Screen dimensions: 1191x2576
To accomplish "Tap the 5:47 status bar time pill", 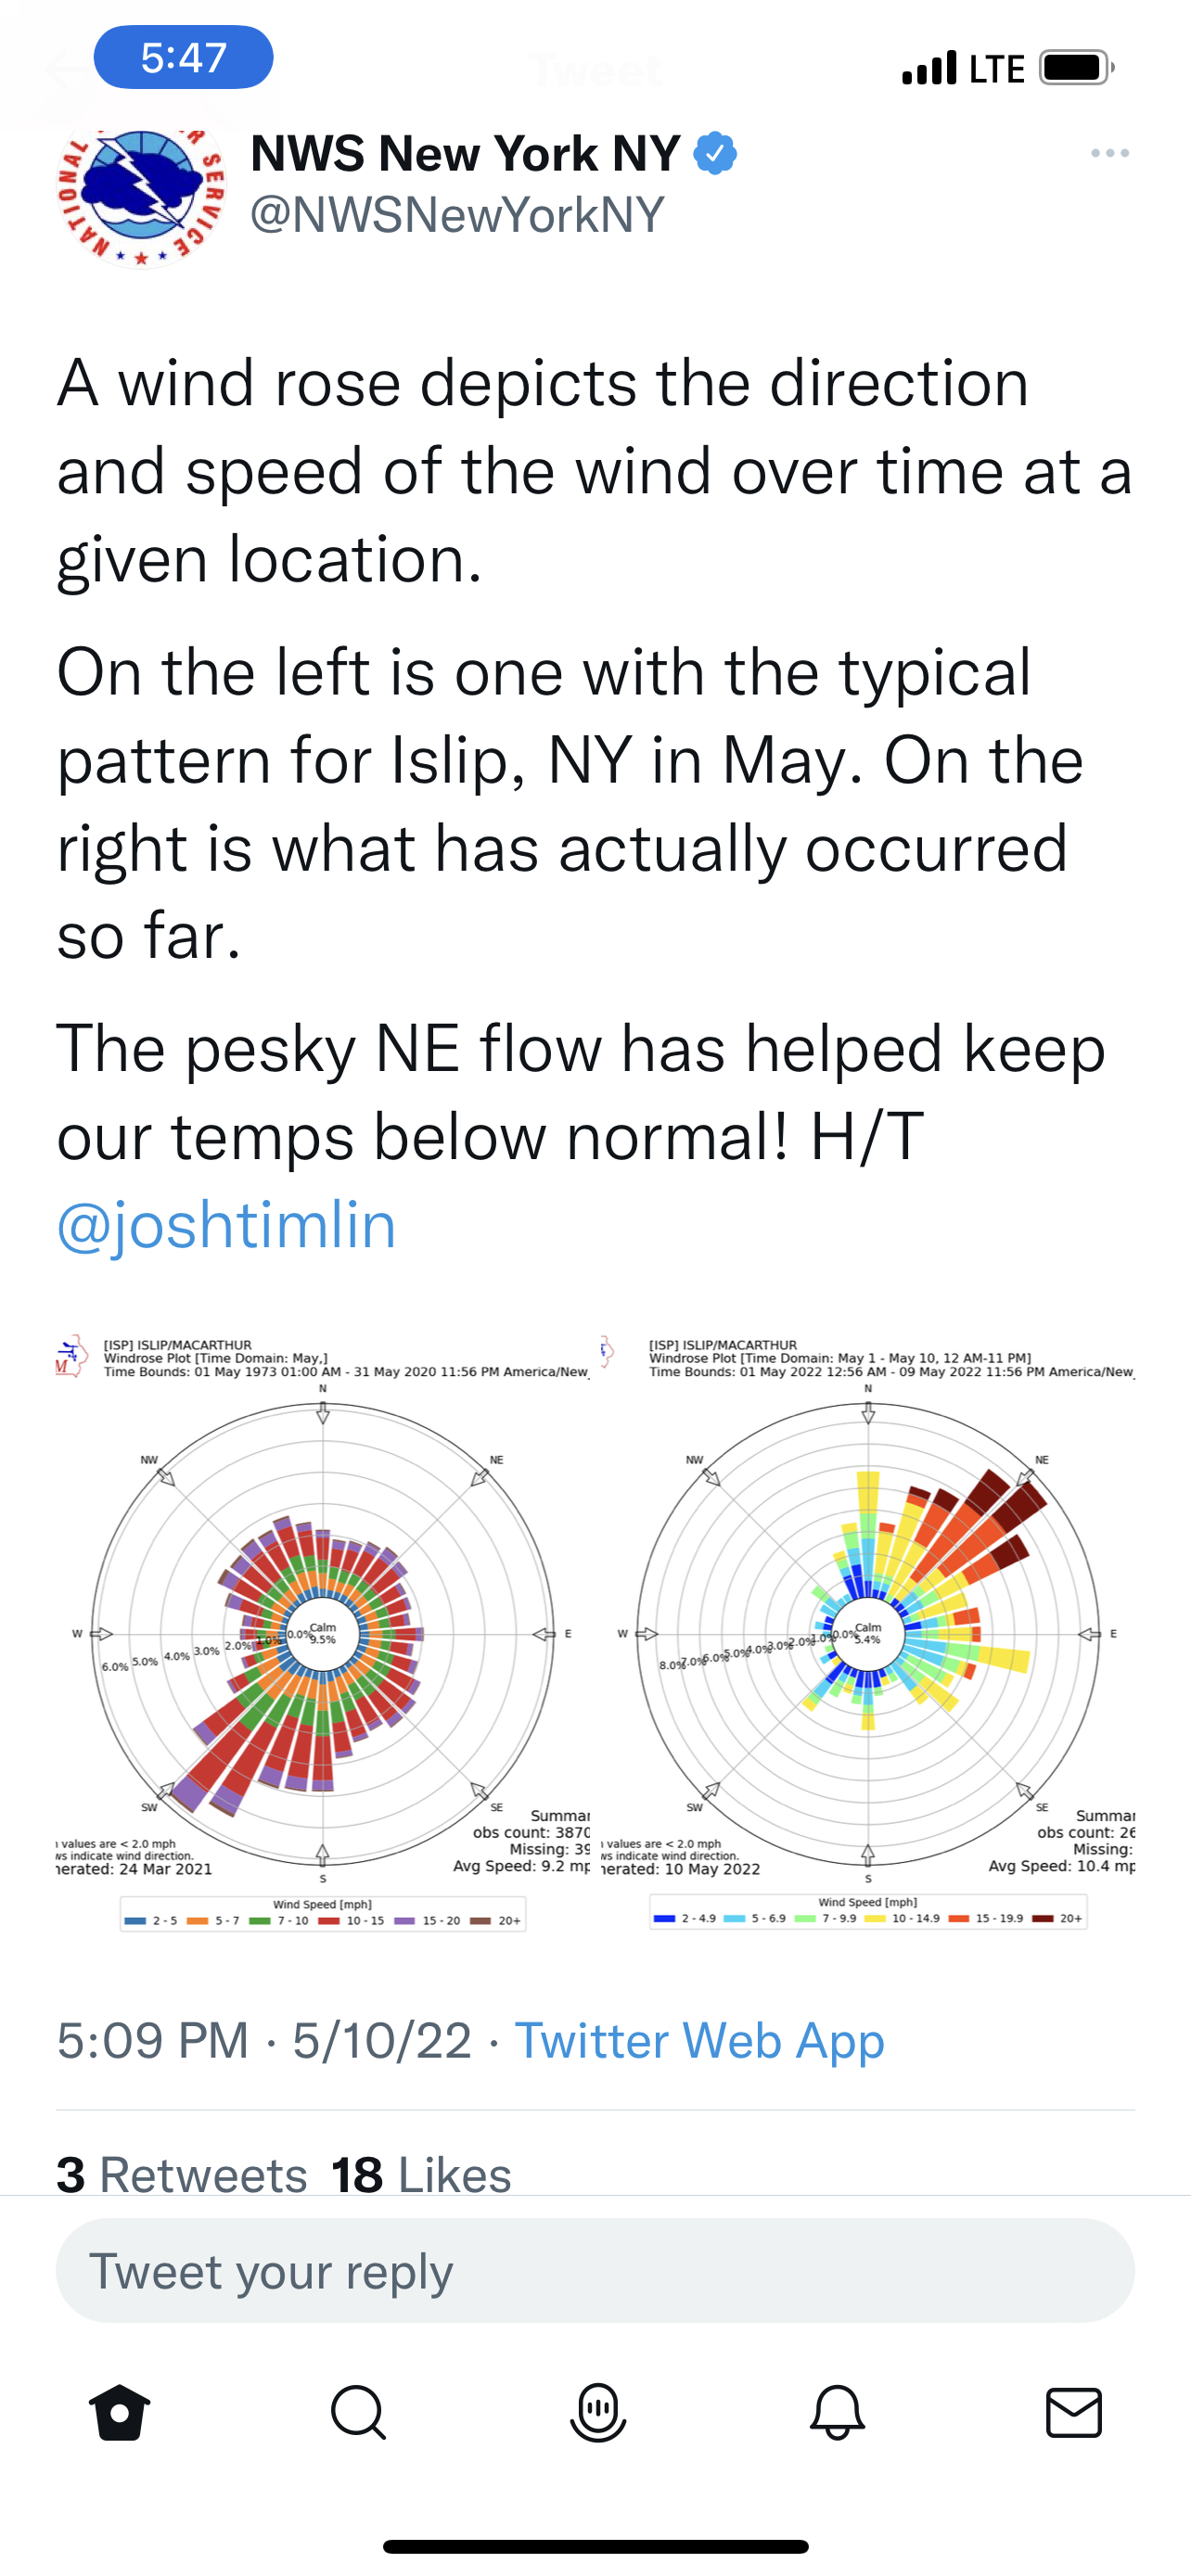I will coord(183,57).
